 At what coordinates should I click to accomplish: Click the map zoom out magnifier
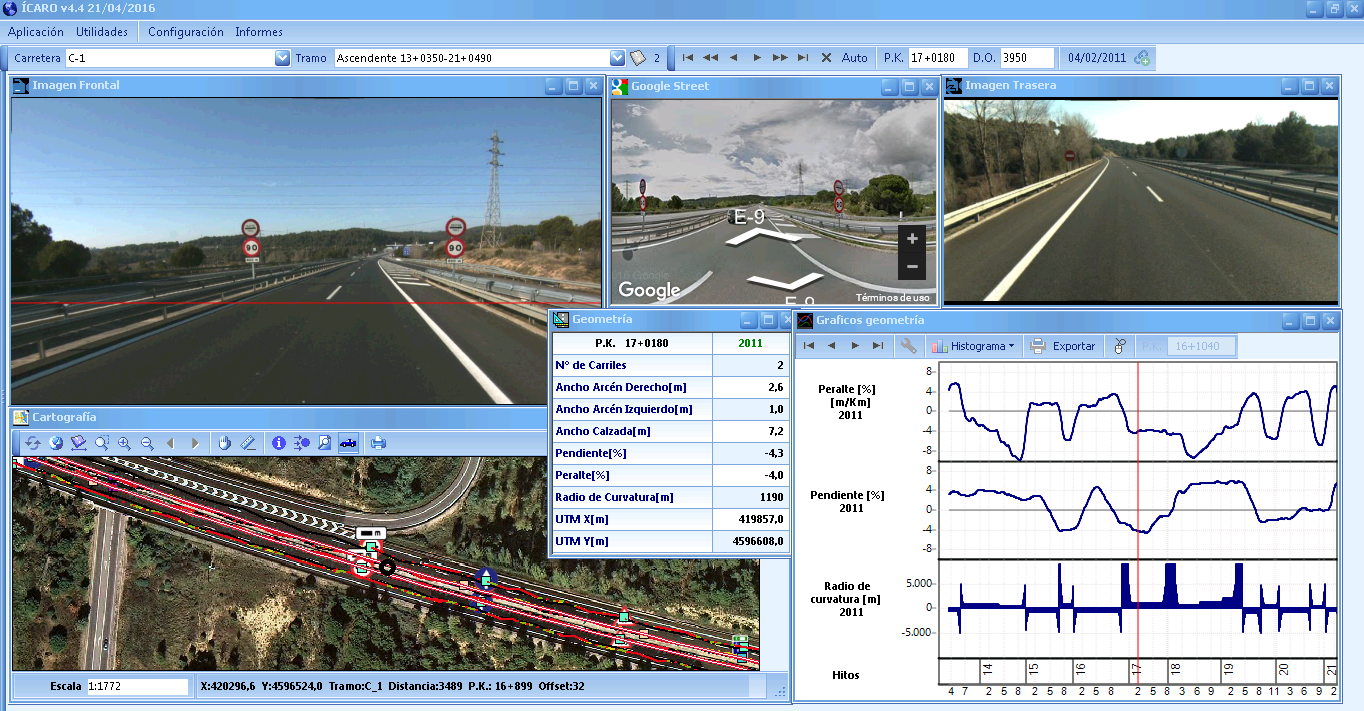pyautogui.click(x=147, y=443)
